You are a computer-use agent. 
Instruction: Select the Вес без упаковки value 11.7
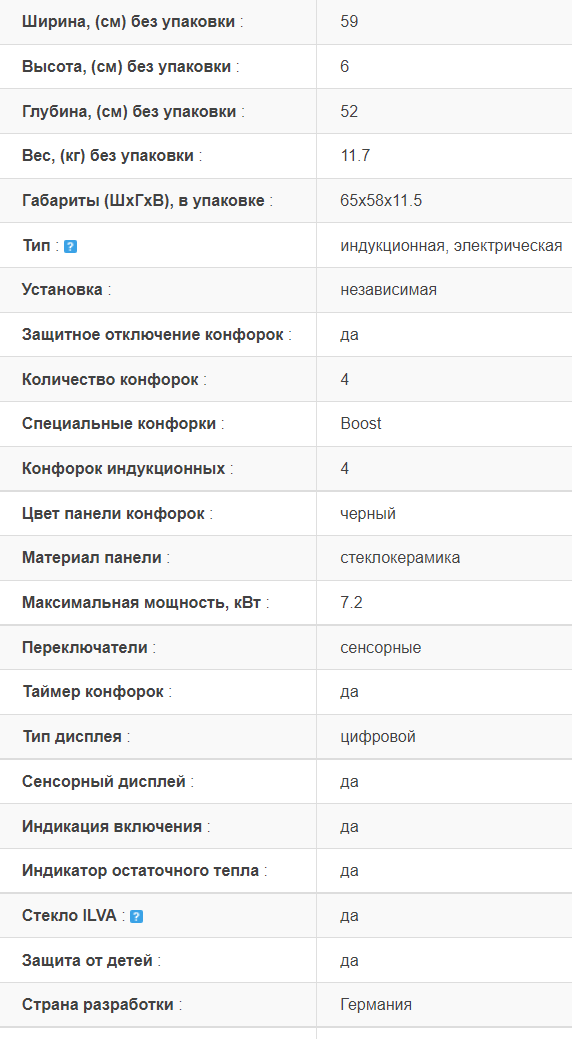355,156
